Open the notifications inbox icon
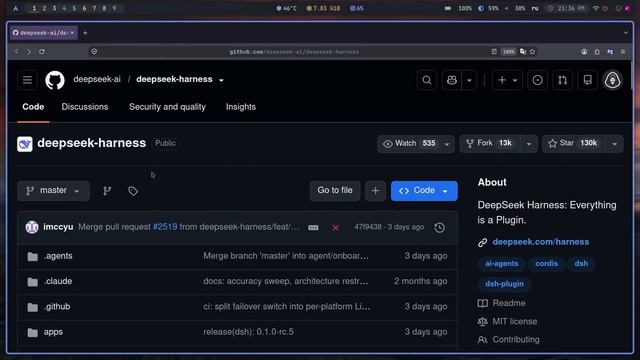The image size is (640, 360). click(587, 80)
